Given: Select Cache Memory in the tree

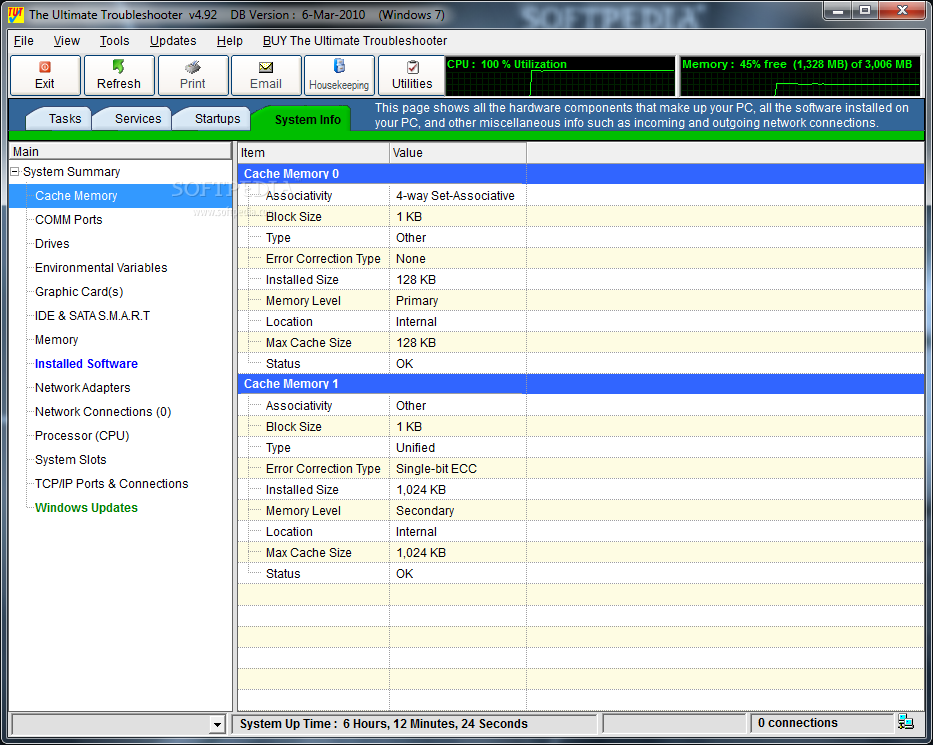Looking at the screenshot, I should 76,196.
